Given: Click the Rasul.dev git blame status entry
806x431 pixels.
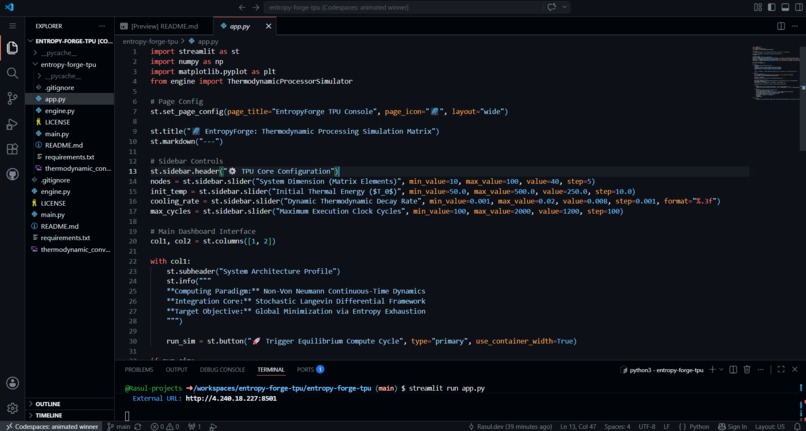Looking at the screenshot, I should (510, 427).
